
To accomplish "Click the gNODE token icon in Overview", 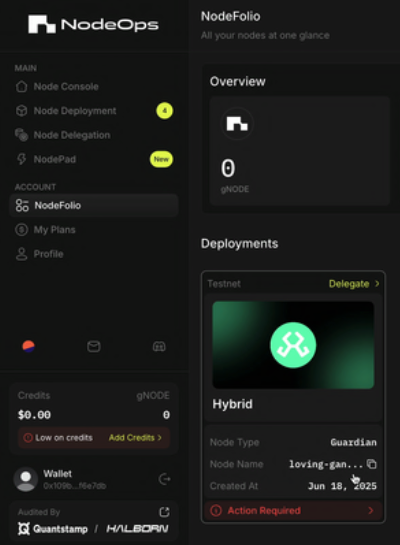I will click(237, 124).
